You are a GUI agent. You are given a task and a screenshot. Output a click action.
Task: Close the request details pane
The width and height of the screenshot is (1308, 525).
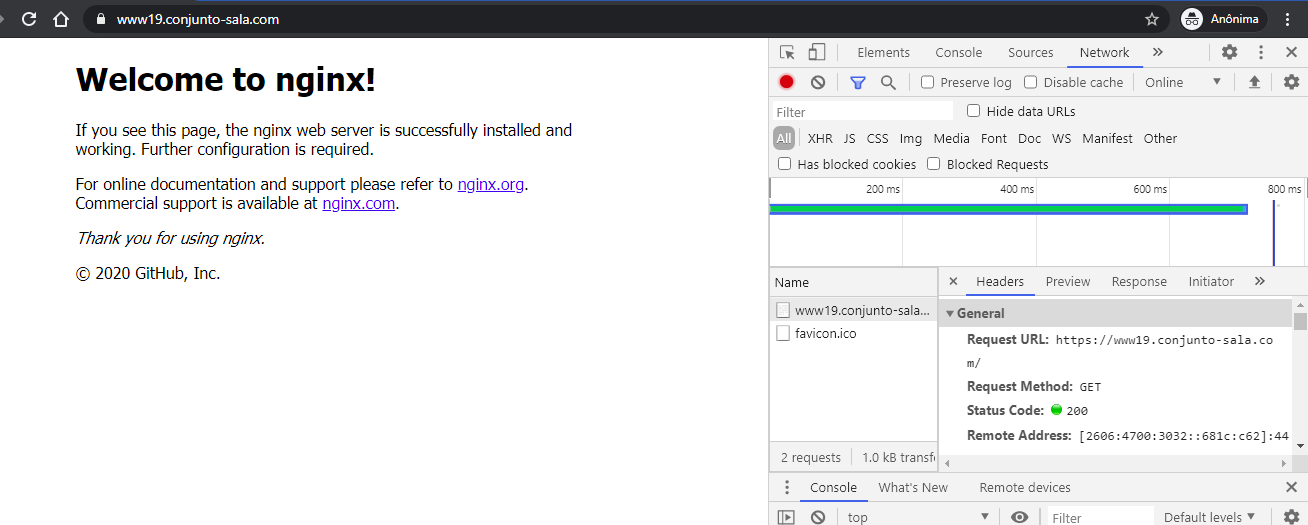click(x=953, y=282)
